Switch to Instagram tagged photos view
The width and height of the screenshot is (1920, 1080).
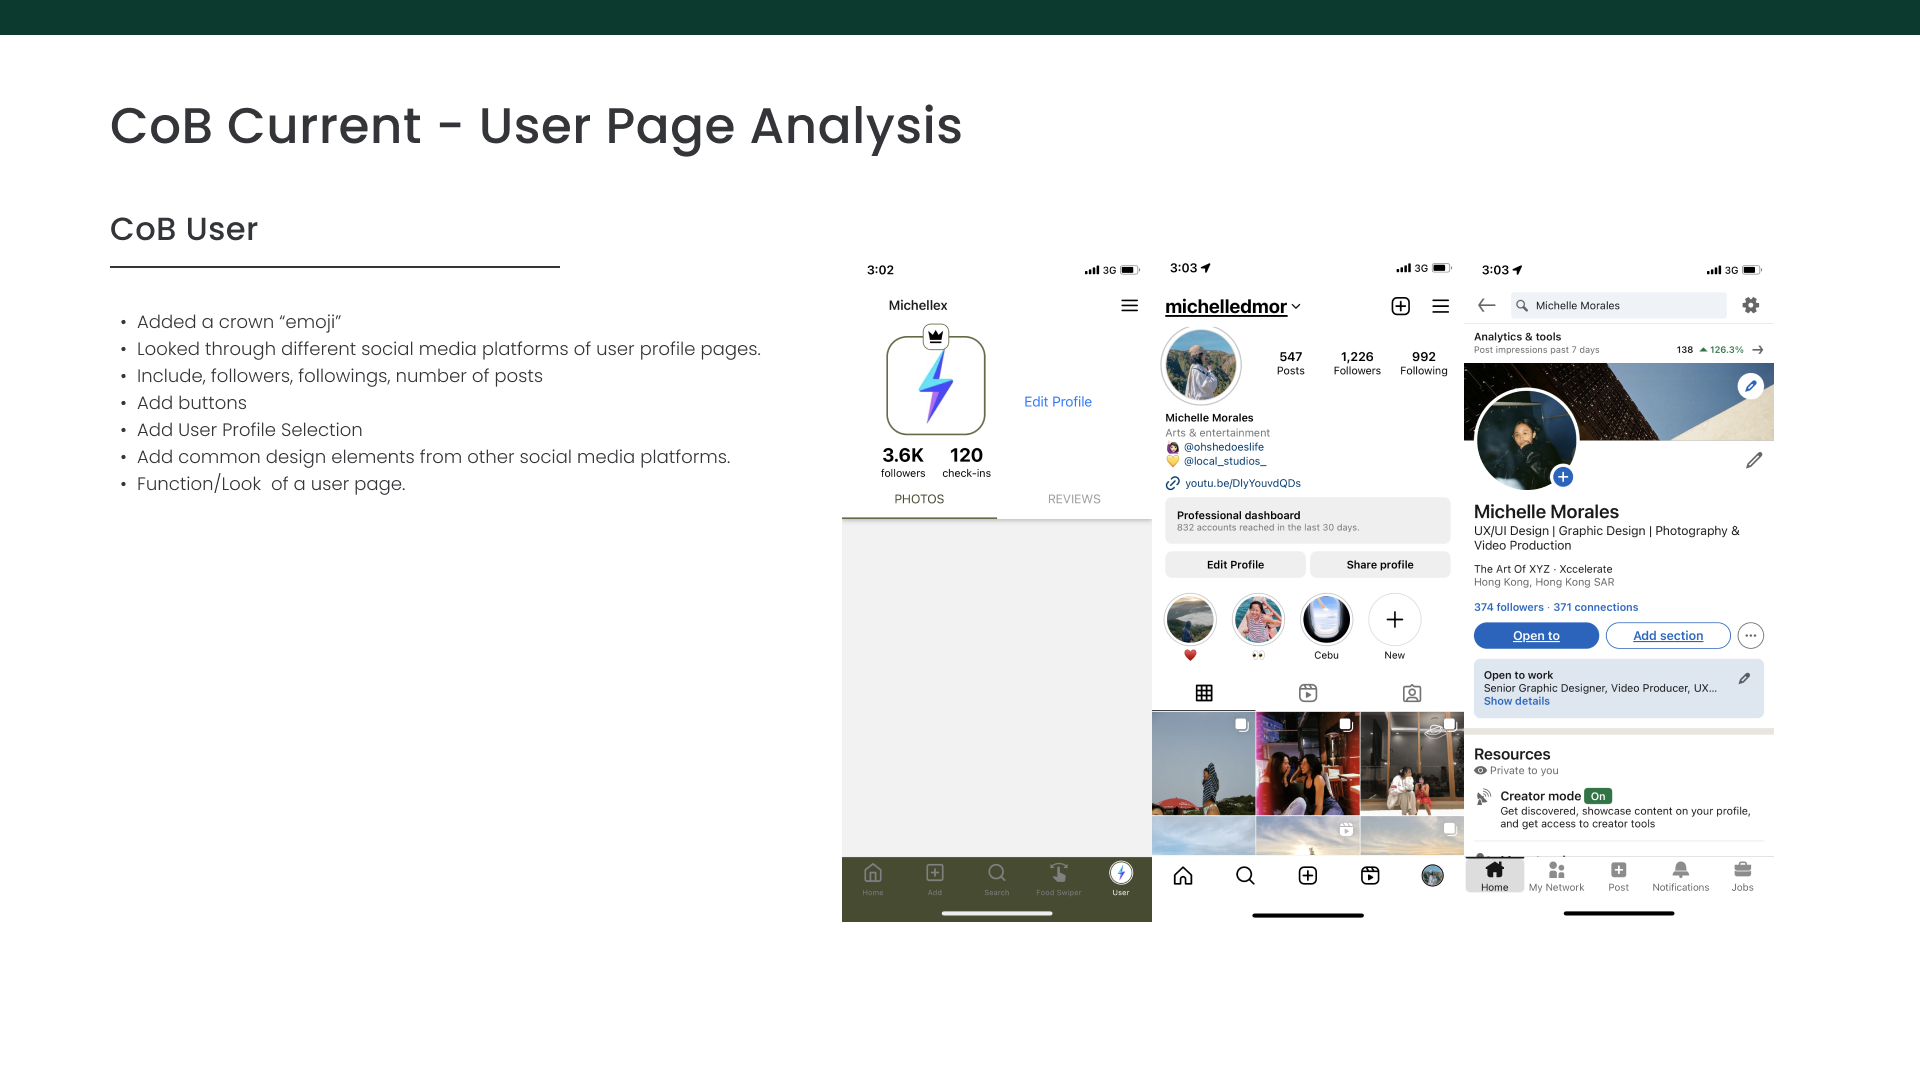(x=1411, y=692)
